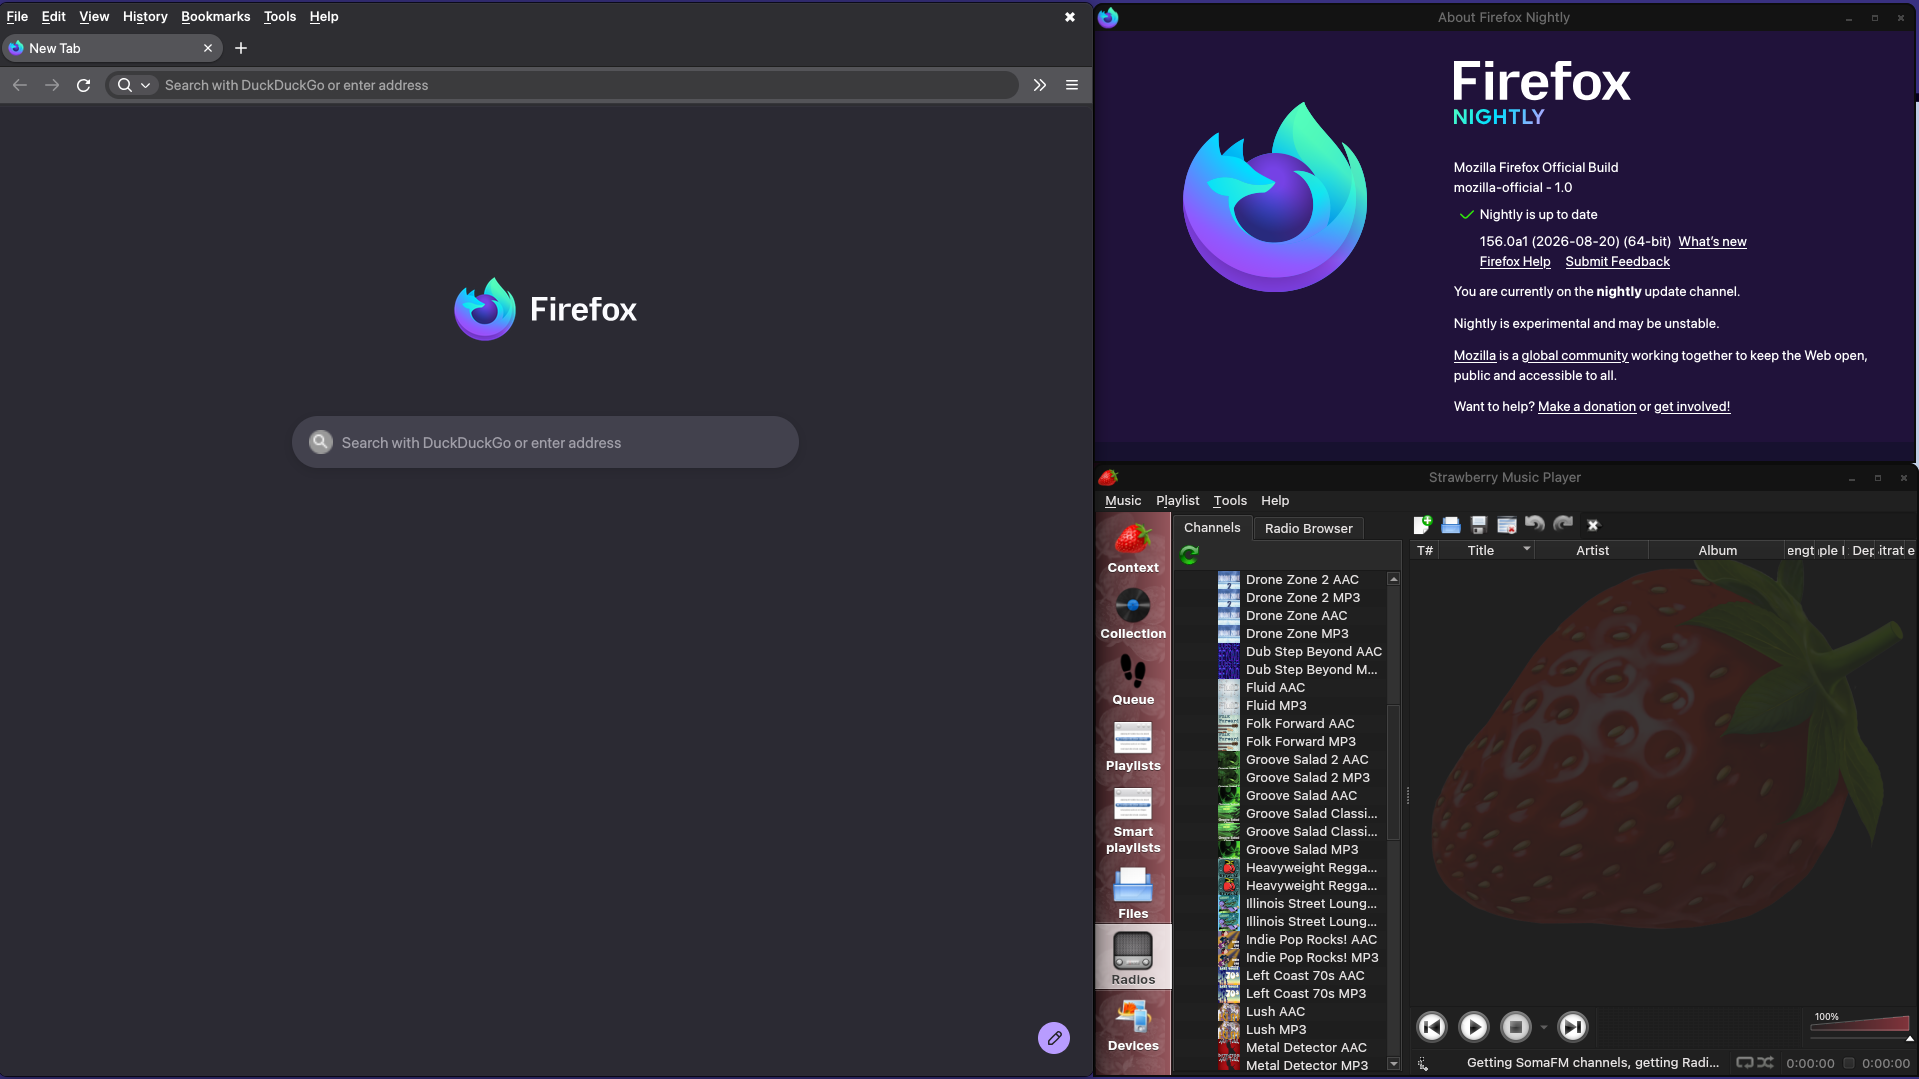The image size is (1919, 1079).
Task: Open the File menu in Firefox
Action: click(x=17, y=16)
